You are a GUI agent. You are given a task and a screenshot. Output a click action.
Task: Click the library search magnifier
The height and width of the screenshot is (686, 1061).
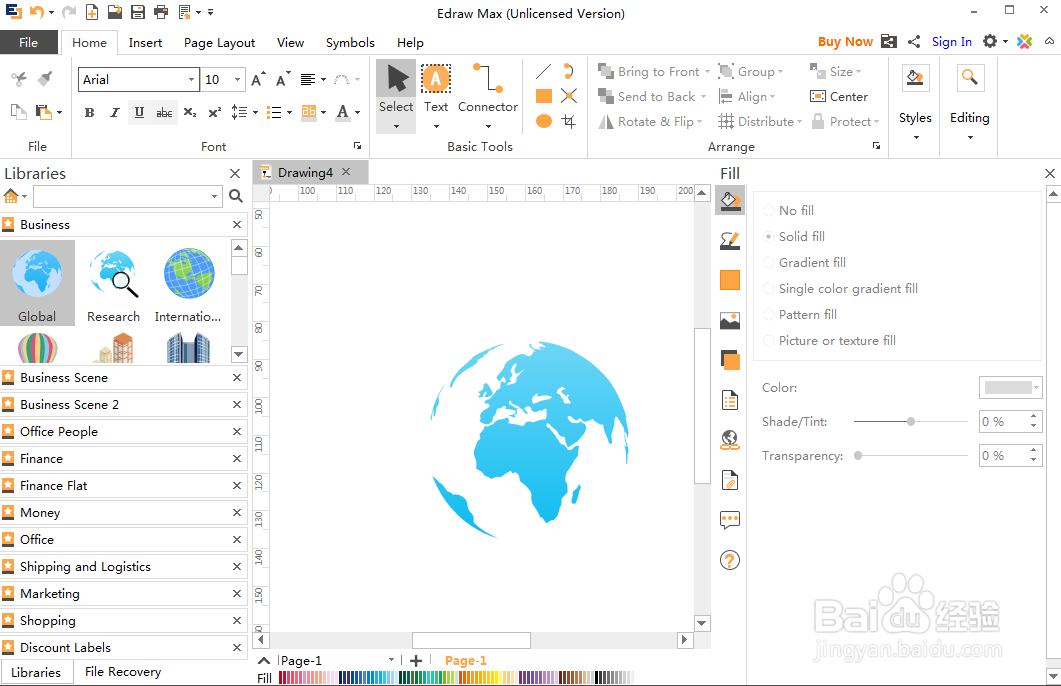point(235,196)
